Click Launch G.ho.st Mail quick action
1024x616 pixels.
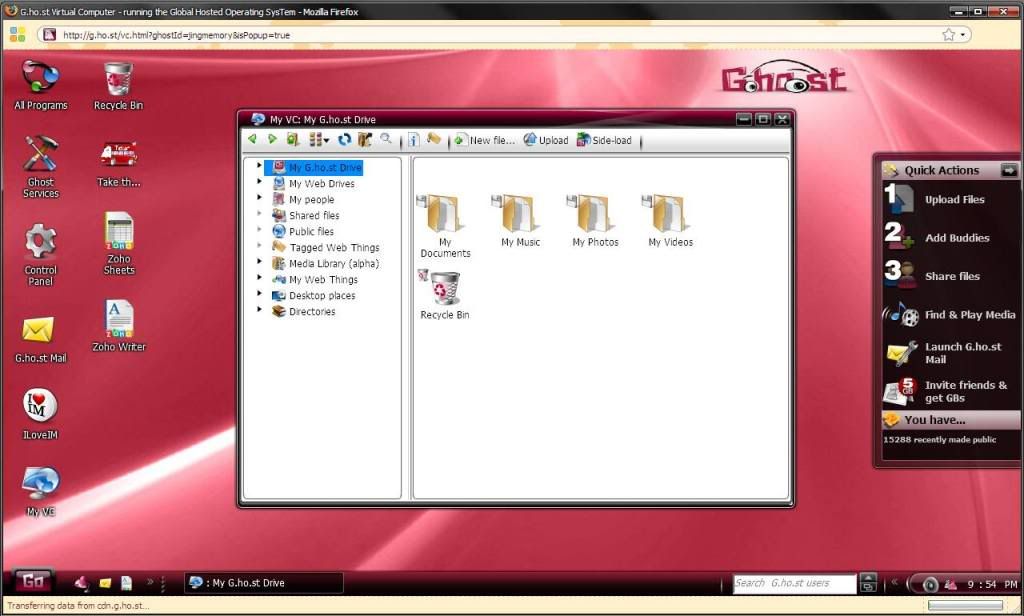(949, 353)
